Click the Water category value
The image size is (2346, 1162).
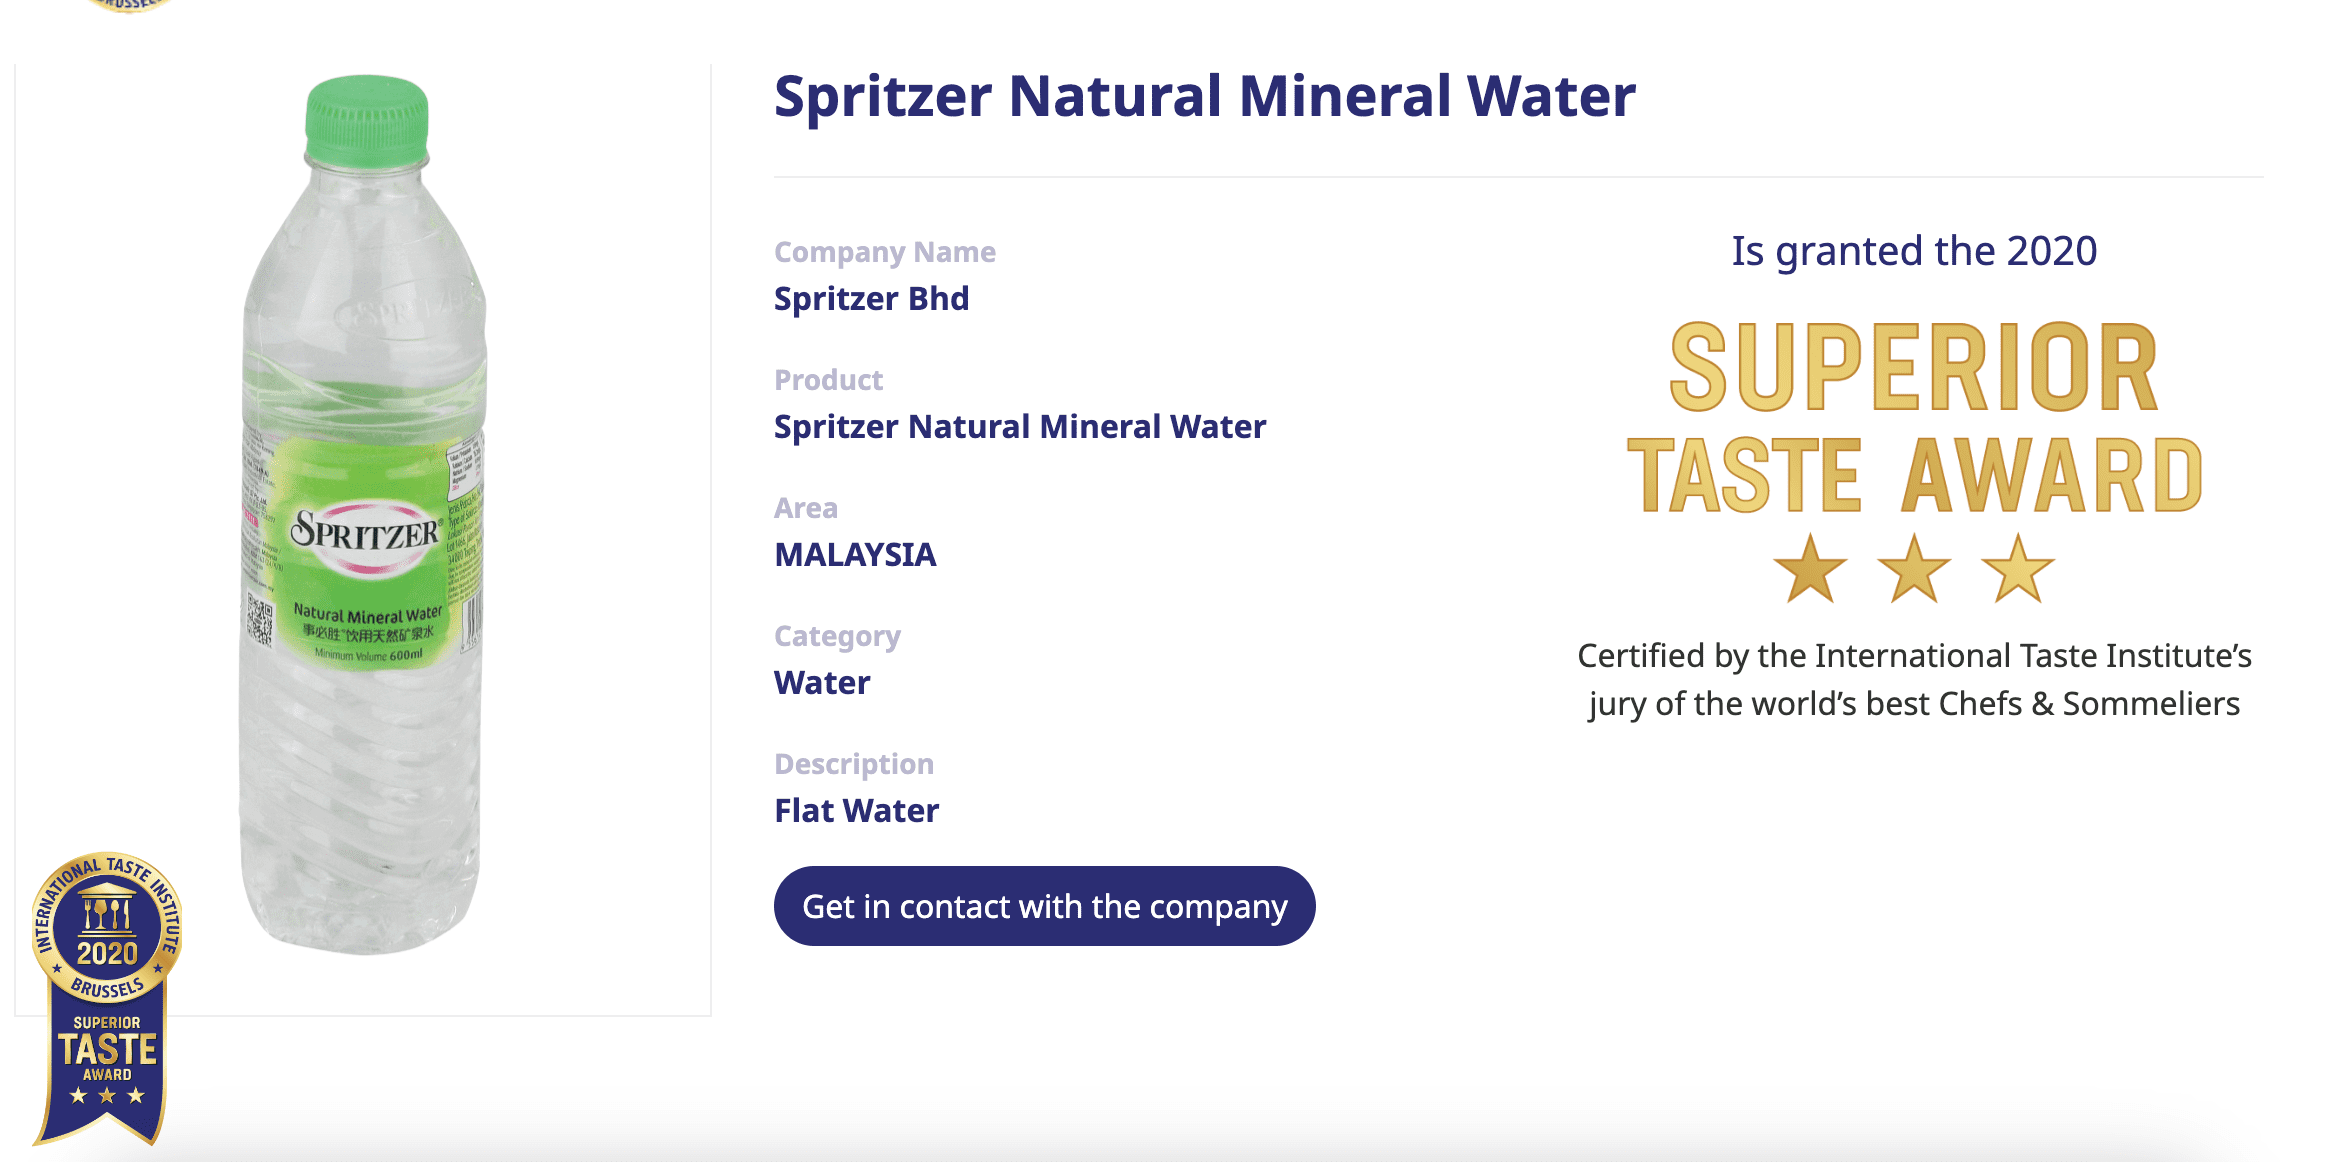(x=822, y=682)
